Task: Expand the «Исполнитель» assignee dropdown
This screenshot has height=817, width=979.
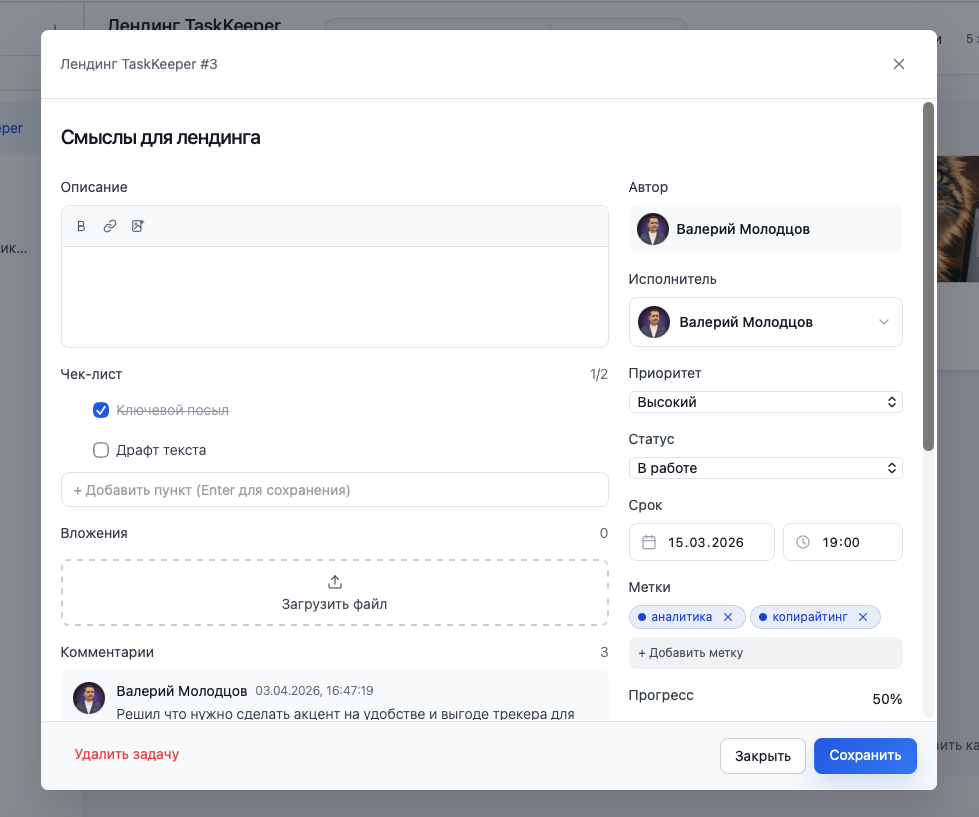Action: [883, 322]
